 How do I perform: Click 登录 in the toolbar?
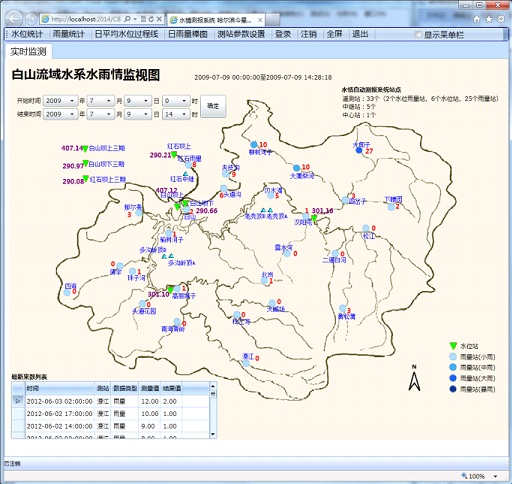pyautogui.click(x=283, y=34)
